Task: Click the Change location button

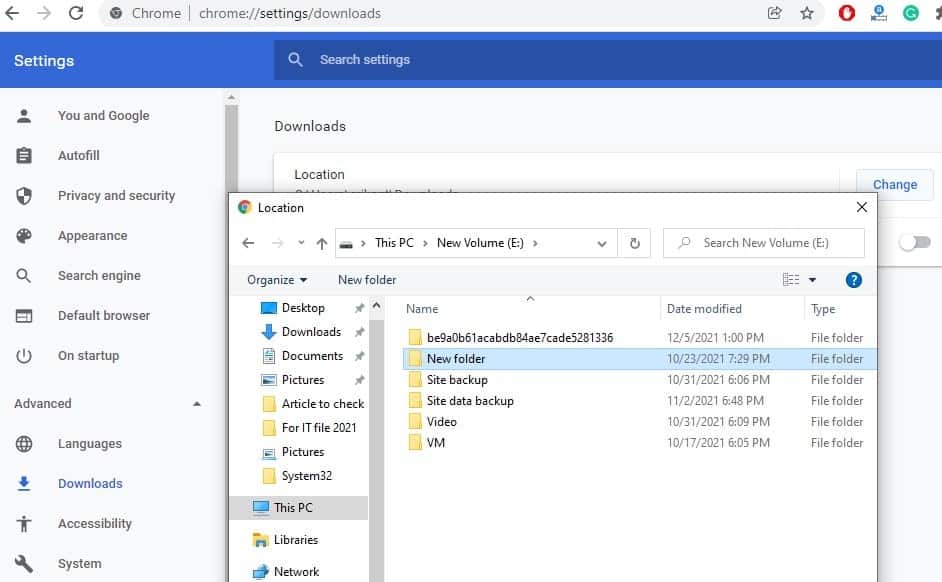Action: pos(894,184)
